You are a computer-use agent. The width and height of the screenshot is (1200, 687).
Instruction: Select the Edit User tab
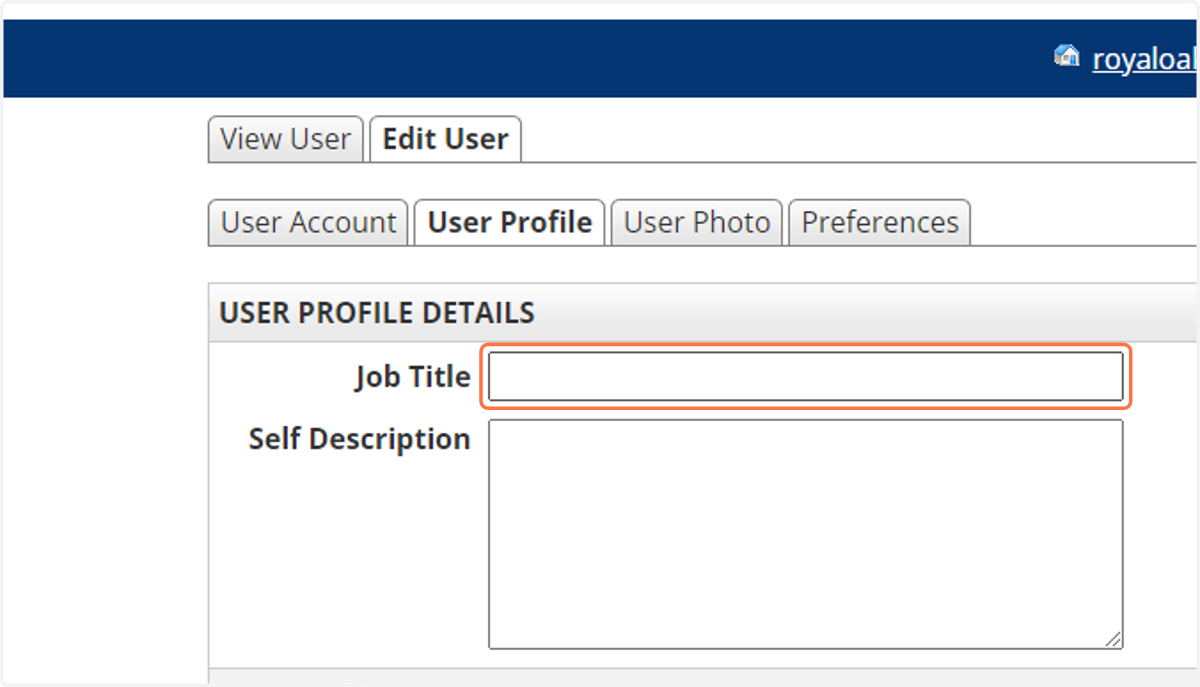pyautogui.click(x=446, y=139)
